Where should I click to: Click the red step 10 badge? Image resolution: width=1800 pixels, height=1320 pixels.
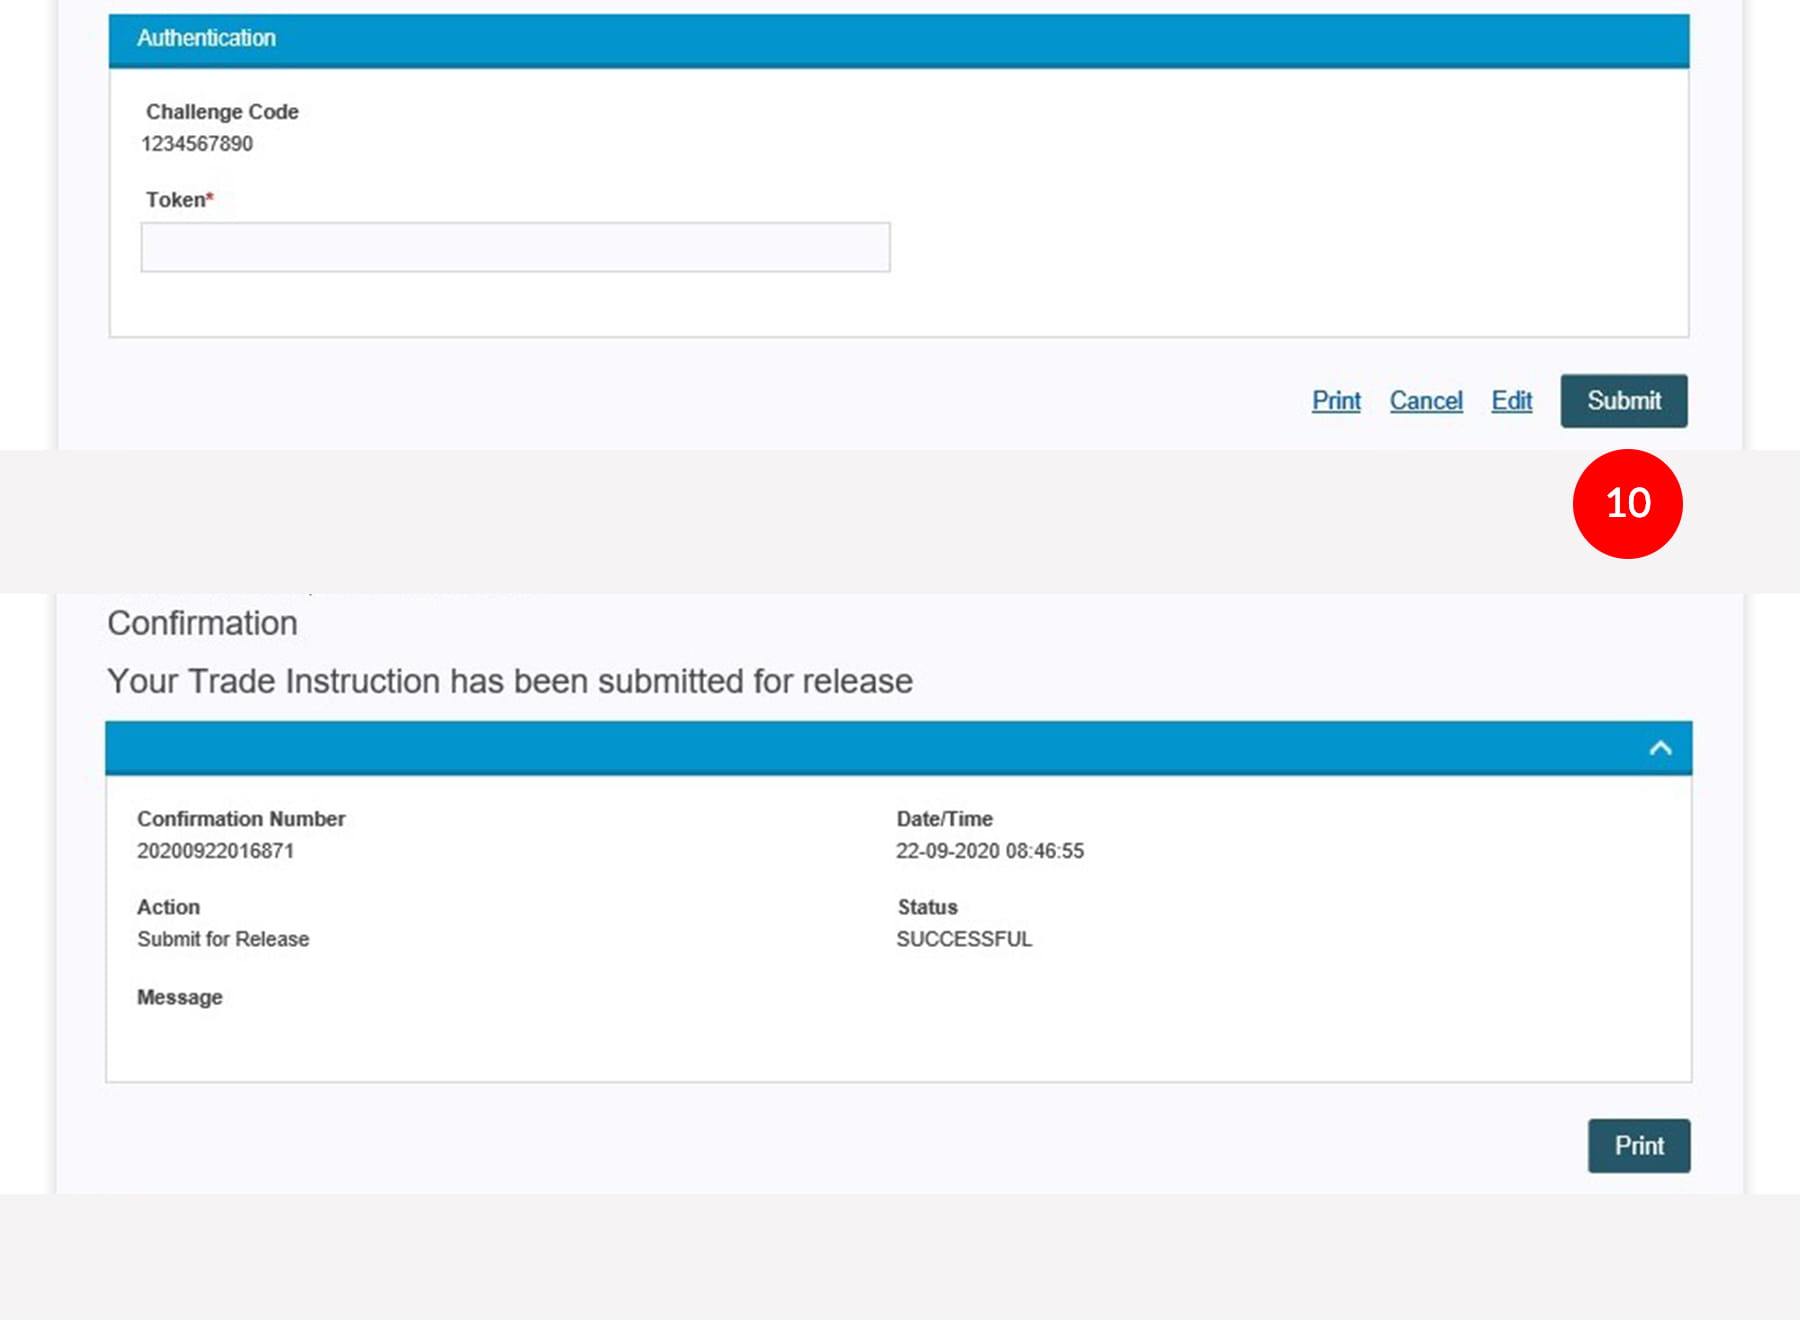click(x=1627, y=504)
